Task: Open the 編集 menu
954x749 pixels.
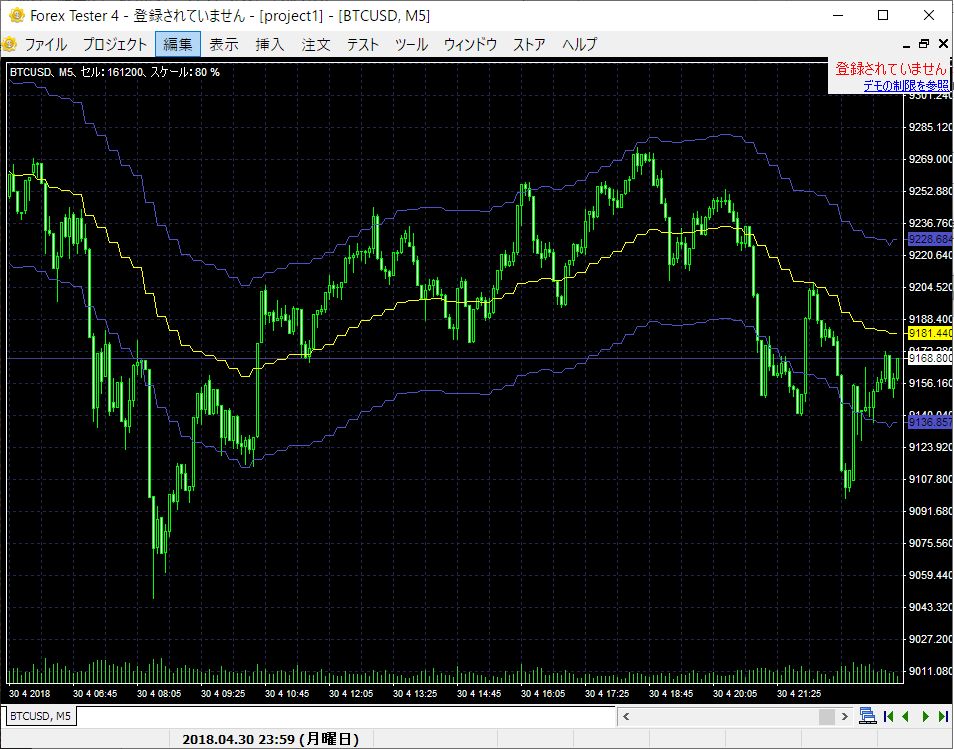Action: [x=178, y=44]
